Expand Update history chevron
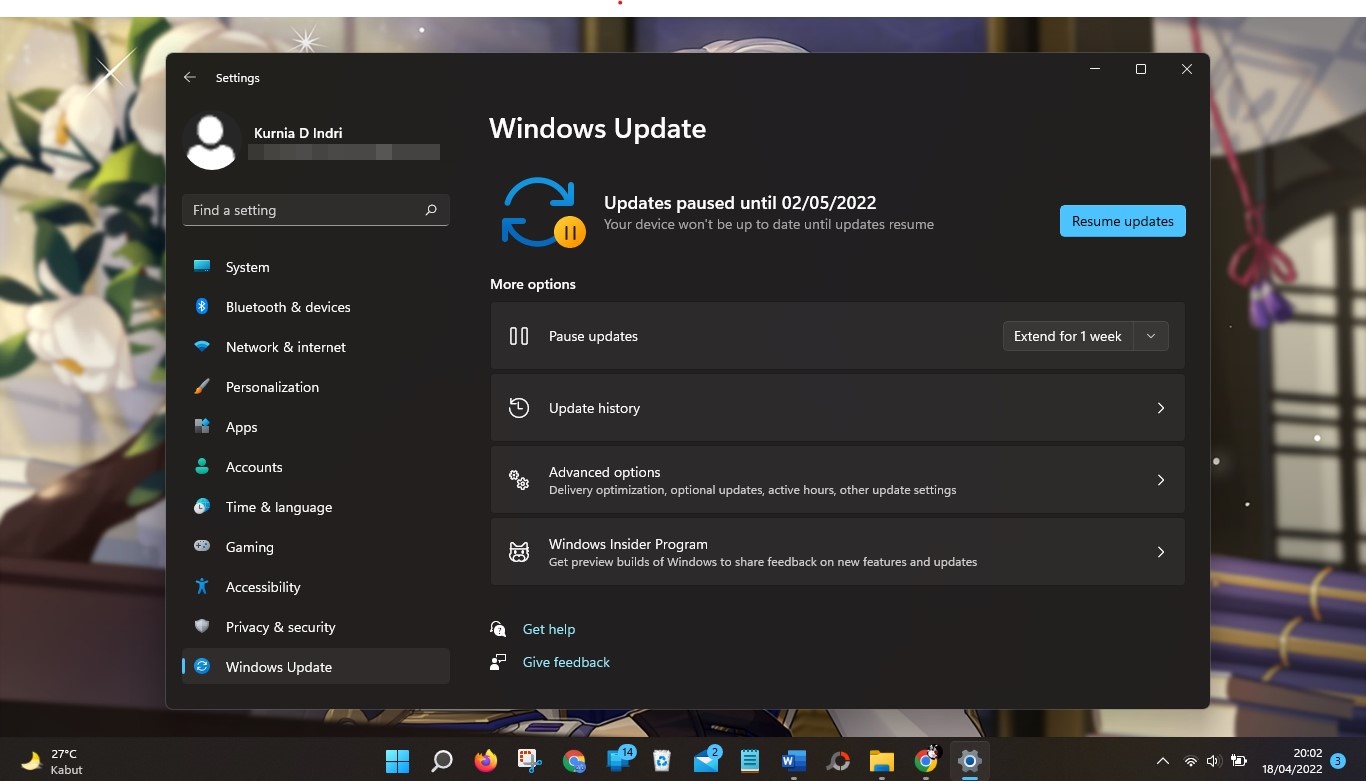This screenshot has width=1366, height=781. click(x=1161, y=408)
